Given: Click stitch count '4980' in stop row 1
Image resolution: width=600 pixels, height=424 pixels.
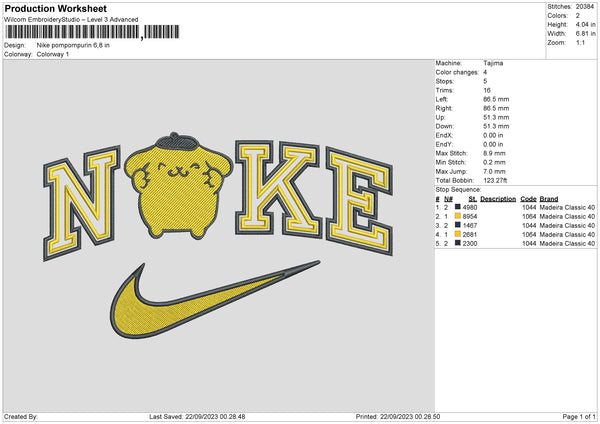Looking at the screenshot, I should [x=470, y=207].
